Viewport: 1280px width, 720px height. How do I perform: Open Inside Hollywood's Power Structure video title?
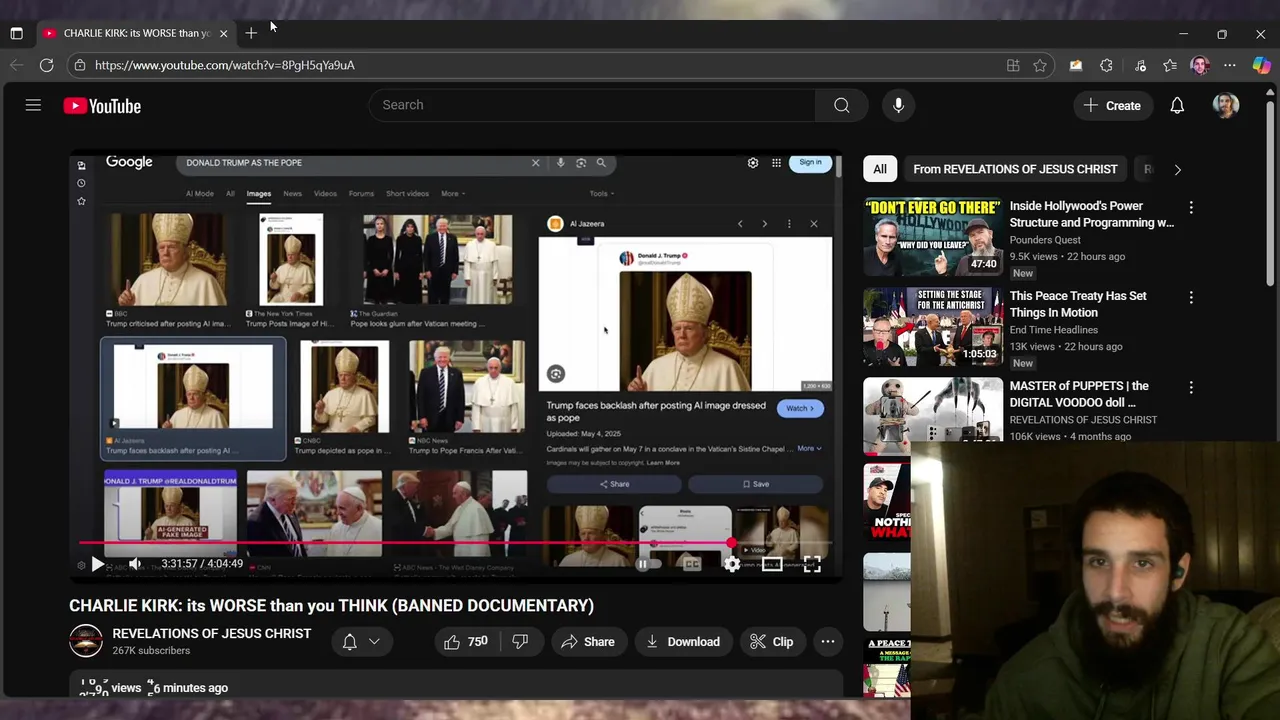click(x=1092, y=214)
